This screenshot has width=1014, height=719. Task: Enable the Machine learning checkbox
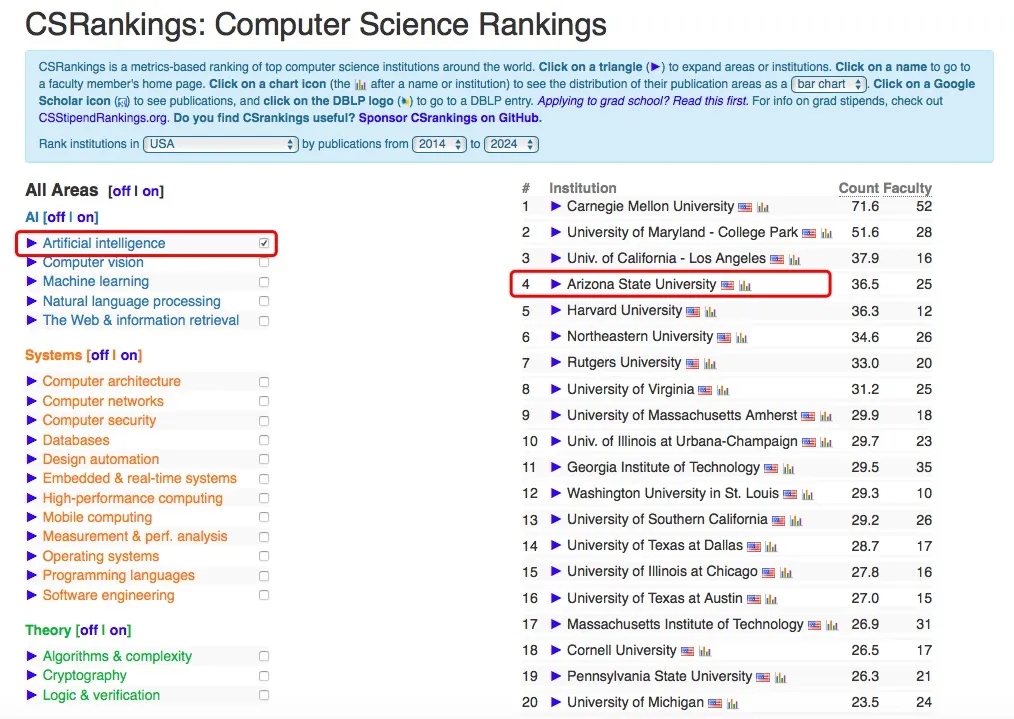pos(264,282)
